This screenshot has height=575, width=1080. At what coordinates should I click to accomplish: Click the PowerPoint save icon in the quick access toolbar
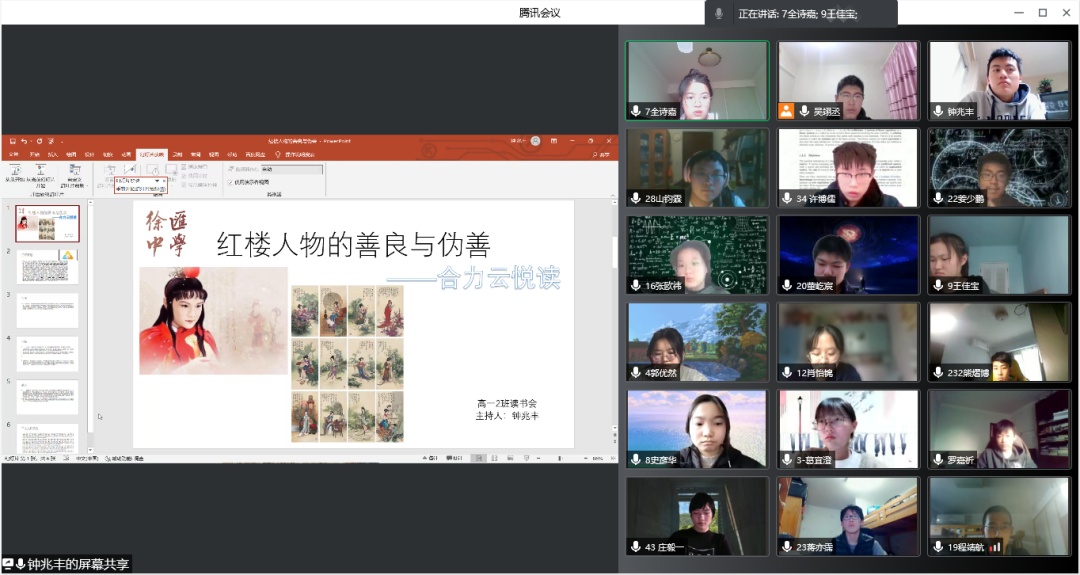pyautogui.click(x=12, y=141)
